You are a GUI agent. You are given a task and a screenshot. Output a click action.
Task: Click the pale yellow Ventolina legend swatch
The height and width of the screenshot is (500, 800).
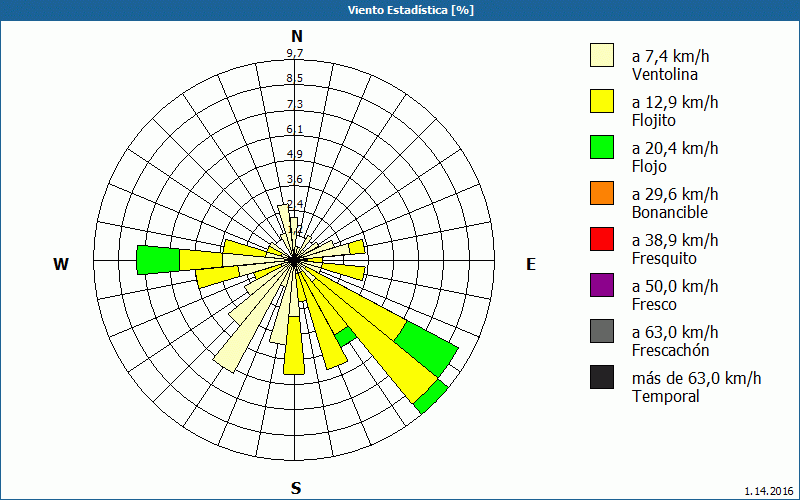point(602,55)
